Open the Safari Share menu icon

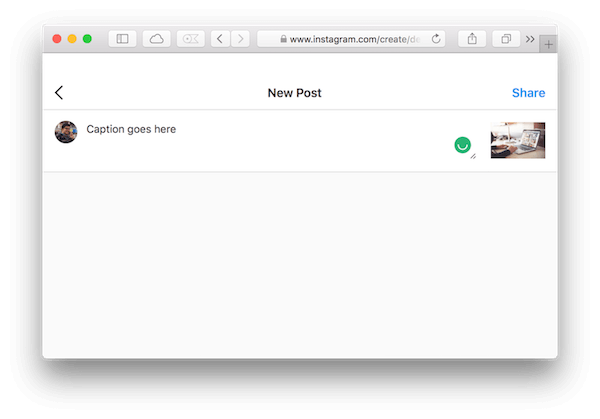coord(472,39)
